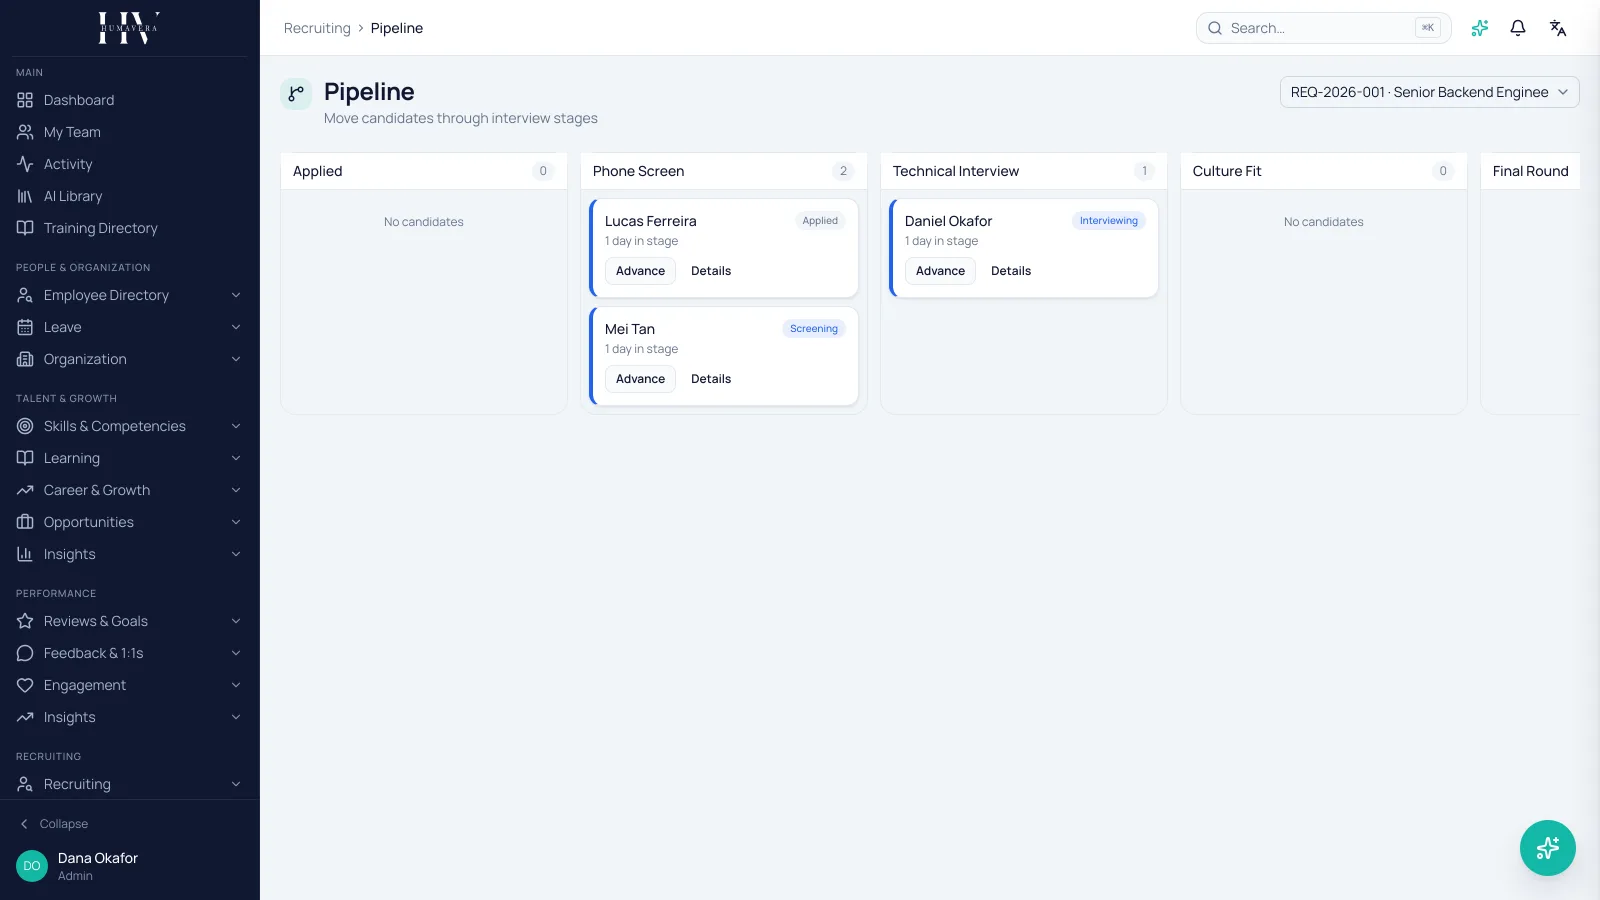Screen dimensions: 1600x900
Task: Open My Team menu item
Action: click(130, 132)
